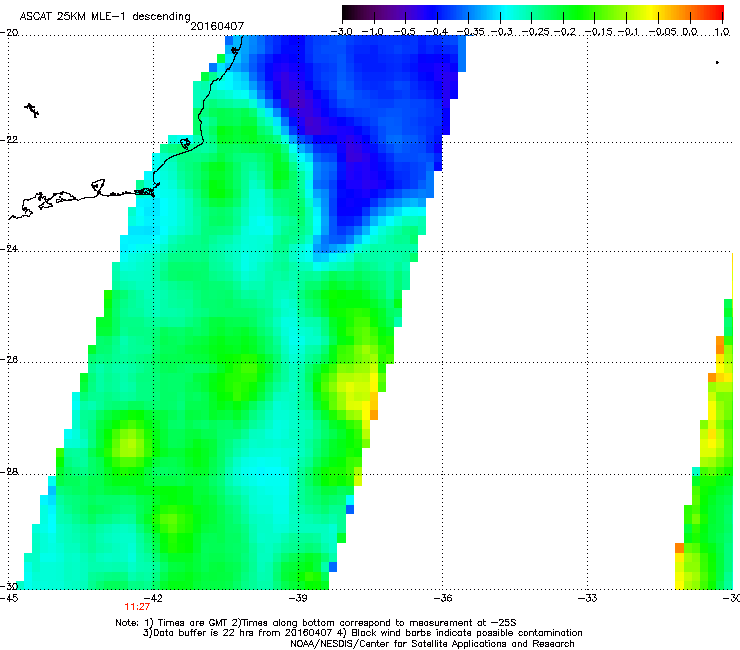740x650 pixels.
Task: Pick the black end of the colorbar
Action: coord(347,13)
